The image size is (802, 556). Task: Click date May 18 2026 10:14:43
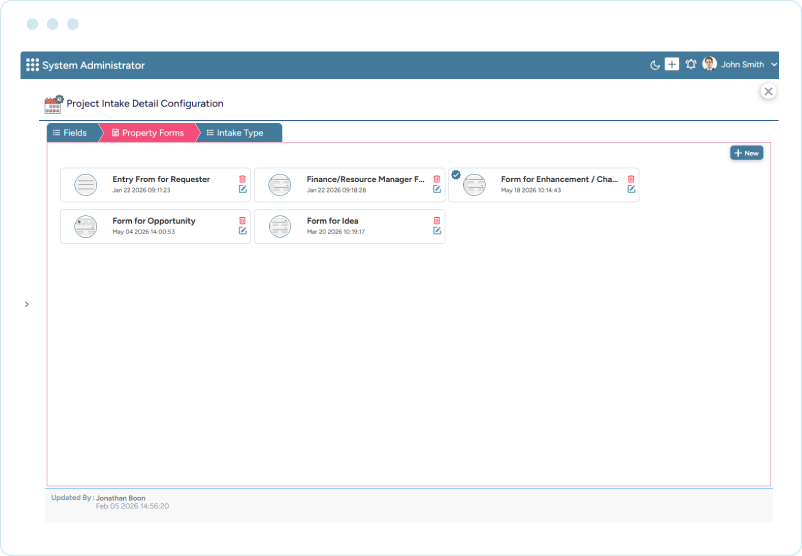531,190
